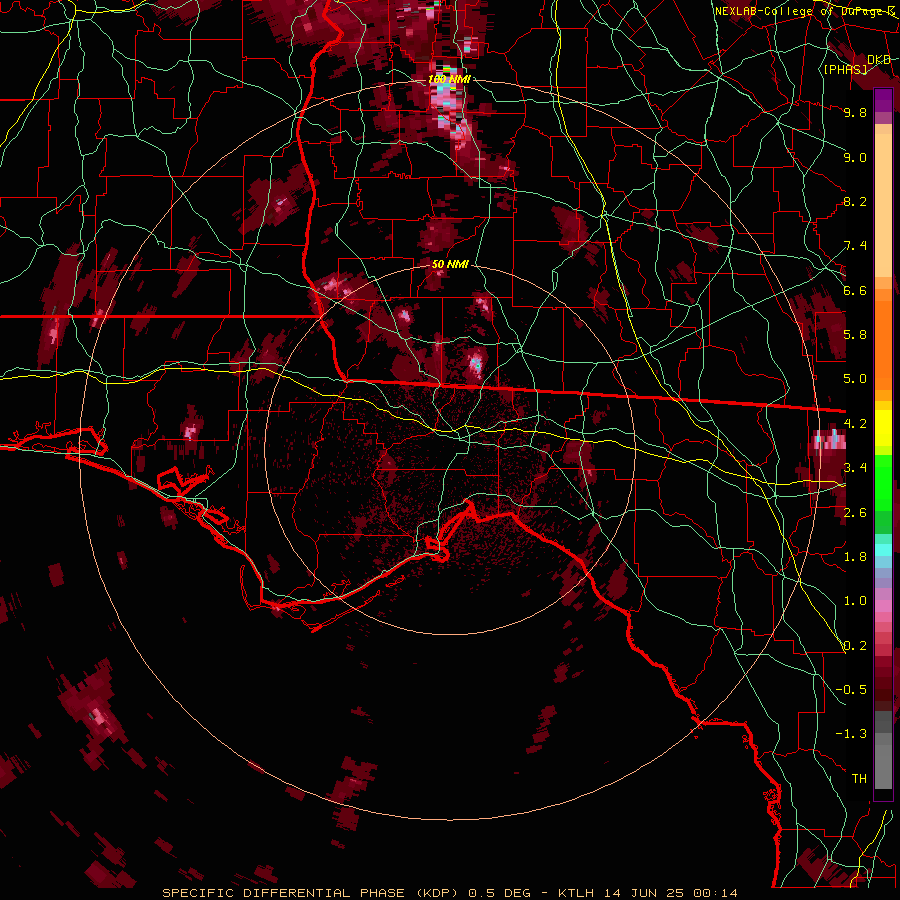The width and height of the screenshot is (900, 900).
Task: Click the 9.0 value on the color scale
Action: [855, 157]
